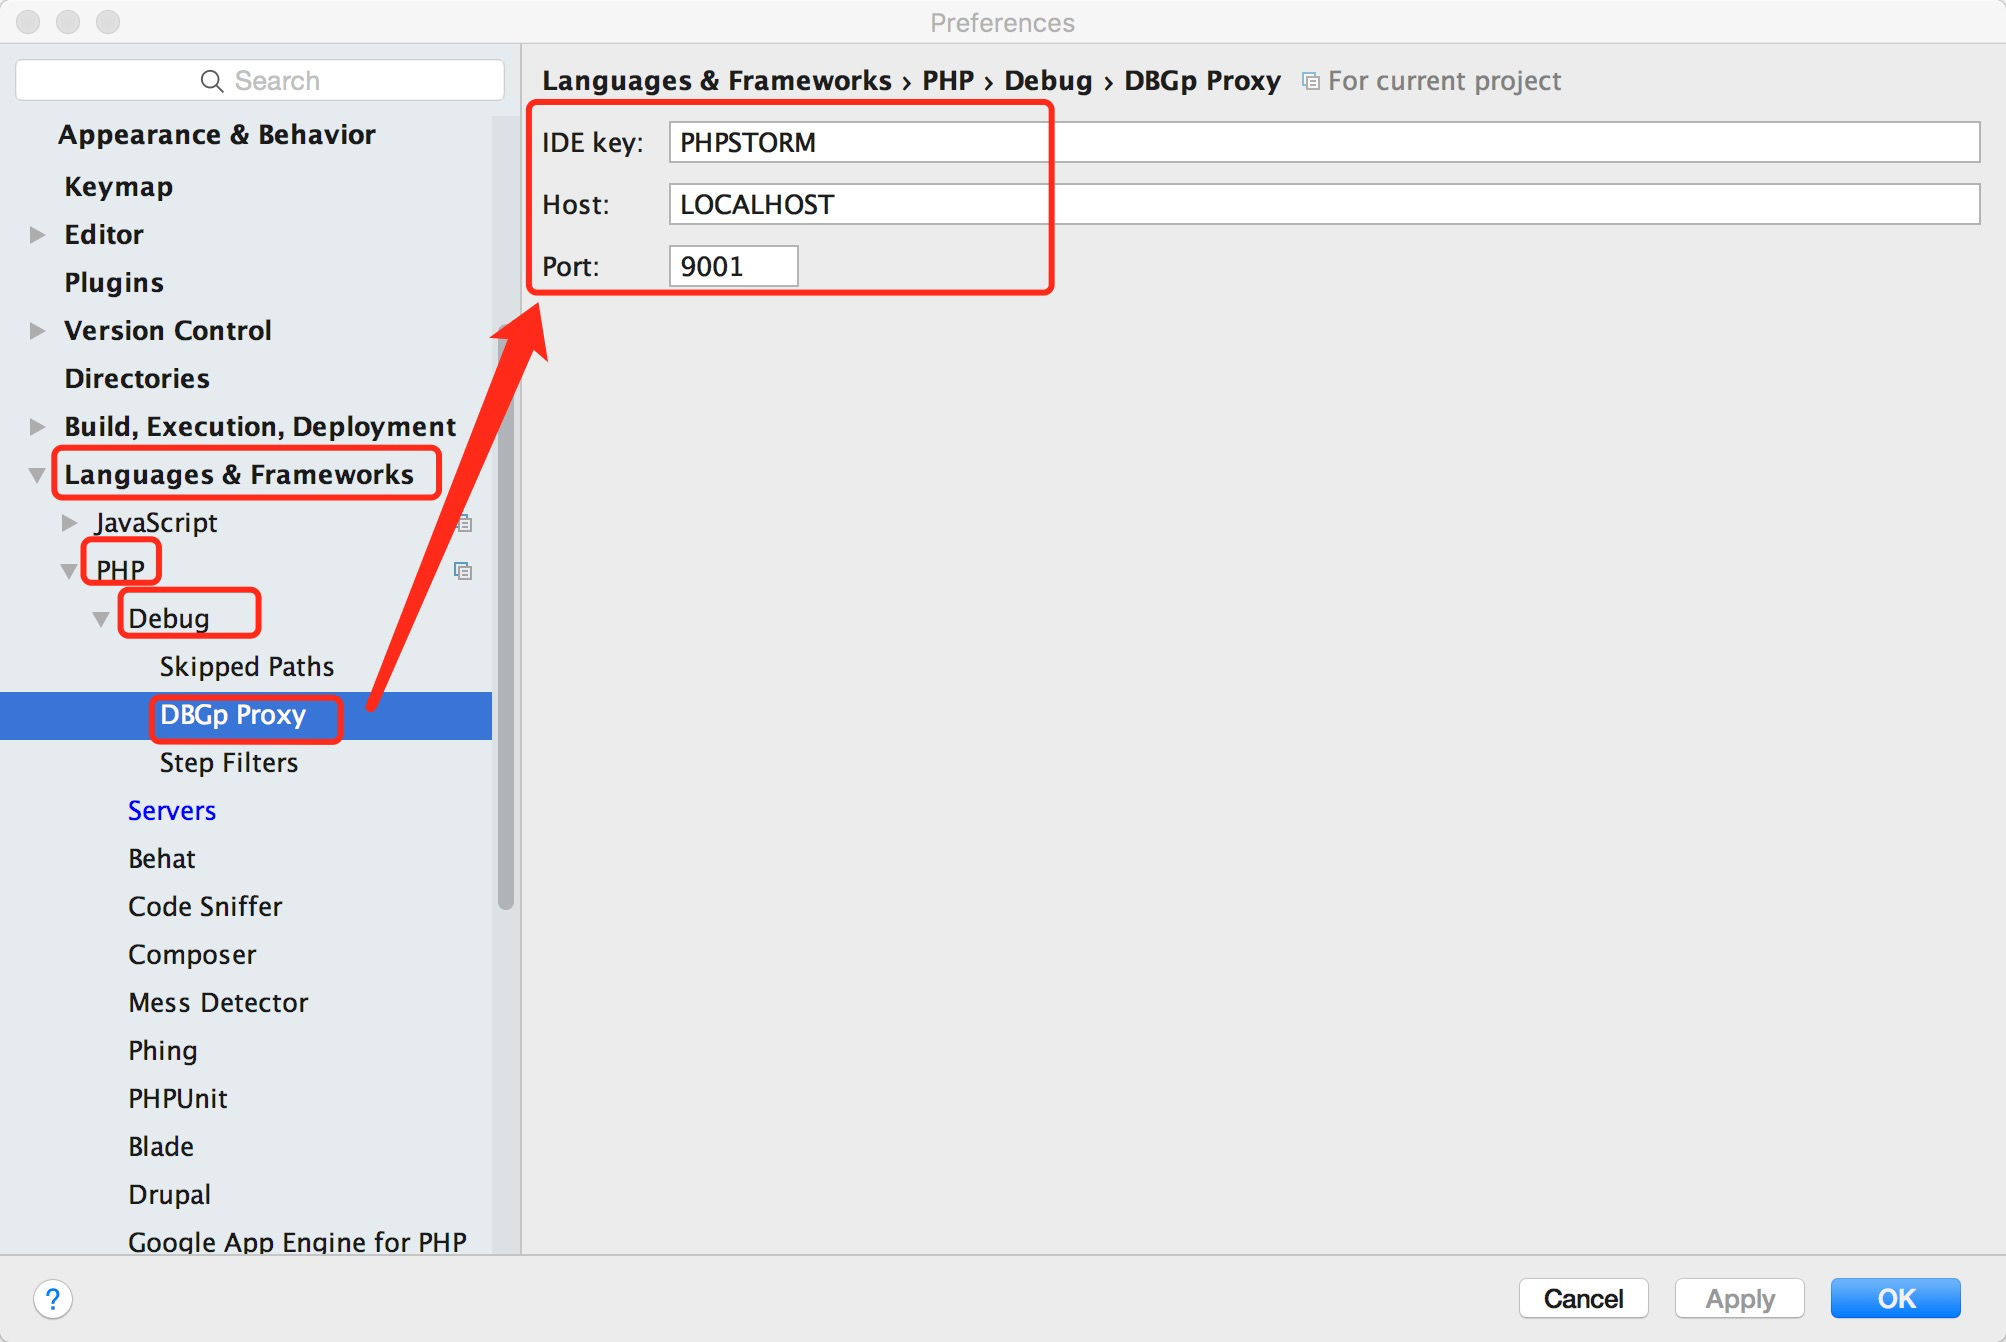The height and width of the screenshot is (1342, 2006).
Task: Expand the Version Control section
Action: (x=37, y=331)
